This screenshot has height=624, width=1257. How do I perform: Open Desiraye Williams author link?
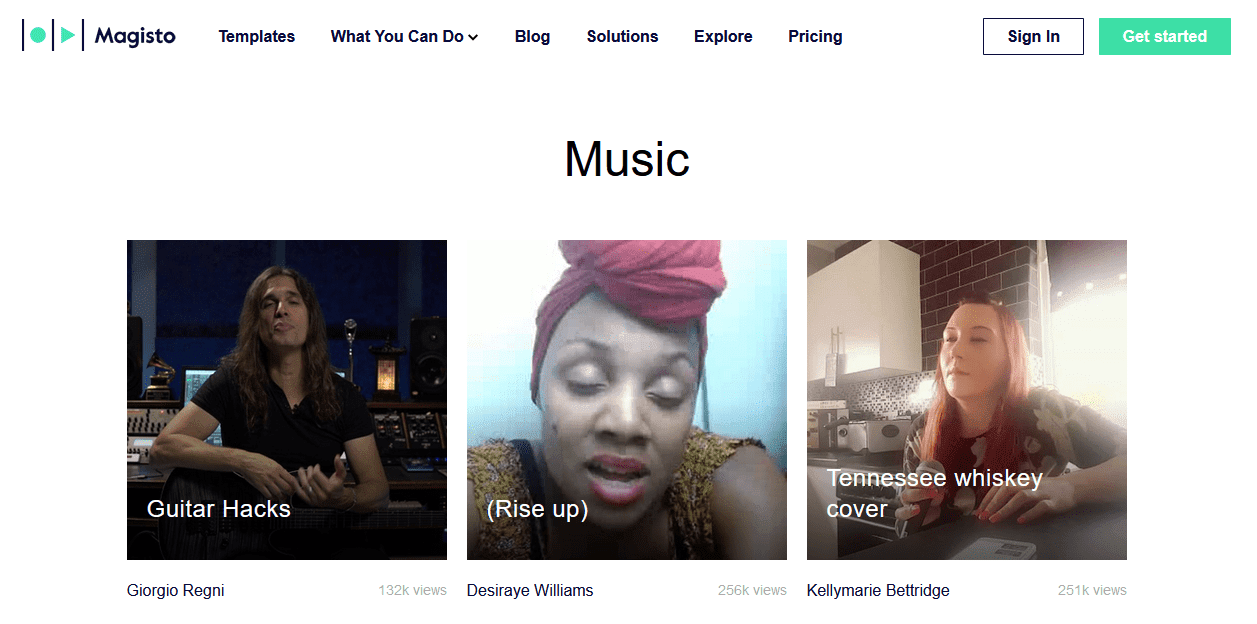(x=530, y=590)
